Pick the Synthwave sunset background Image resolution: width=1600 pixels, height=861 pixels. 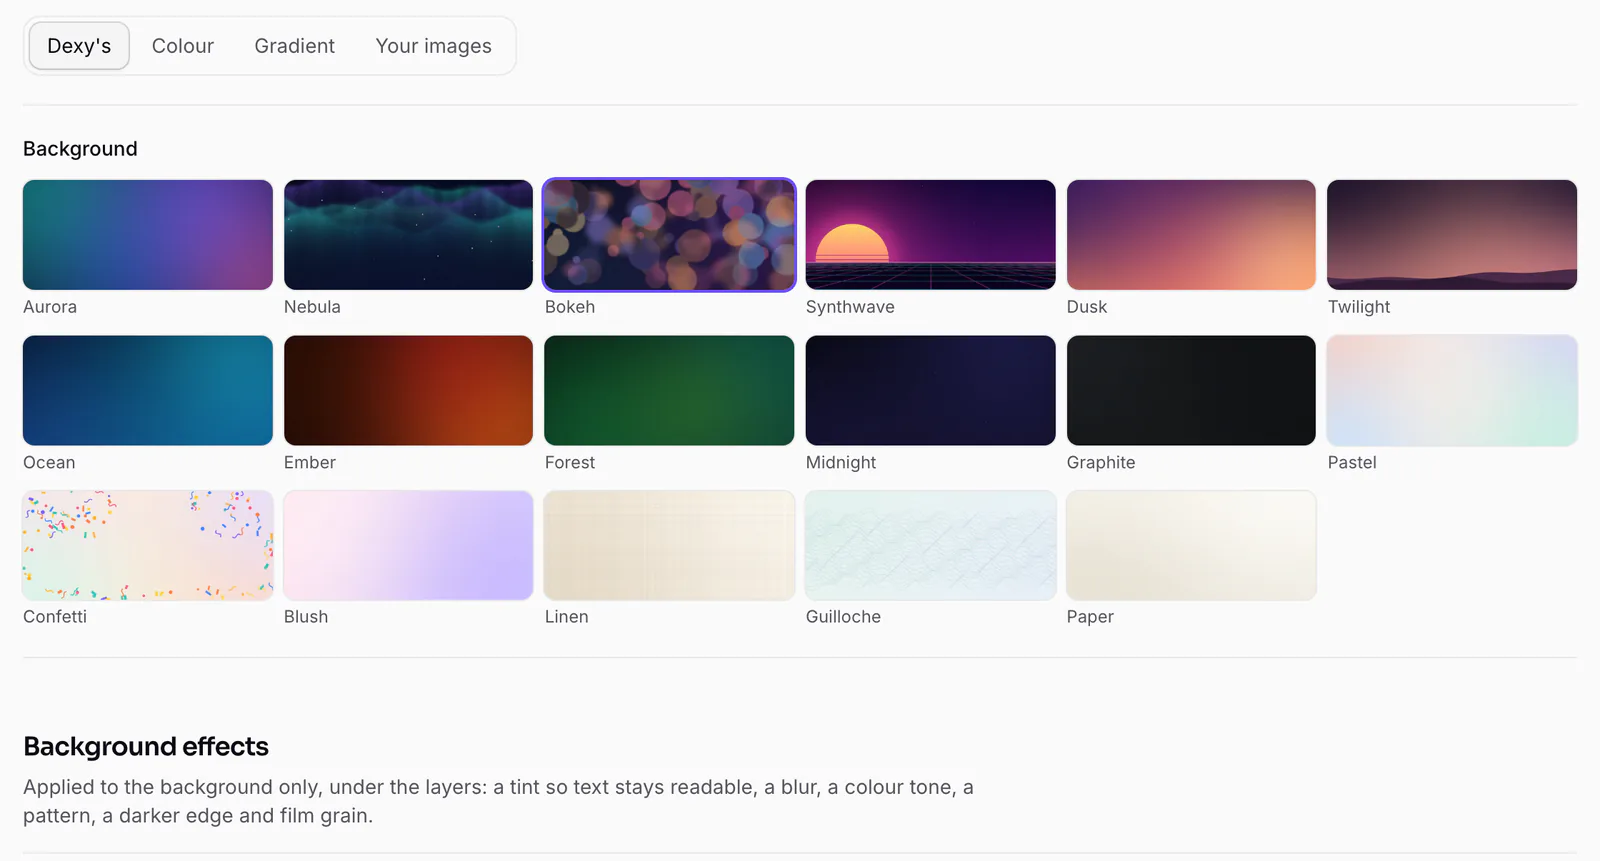[x=930, y=235]
